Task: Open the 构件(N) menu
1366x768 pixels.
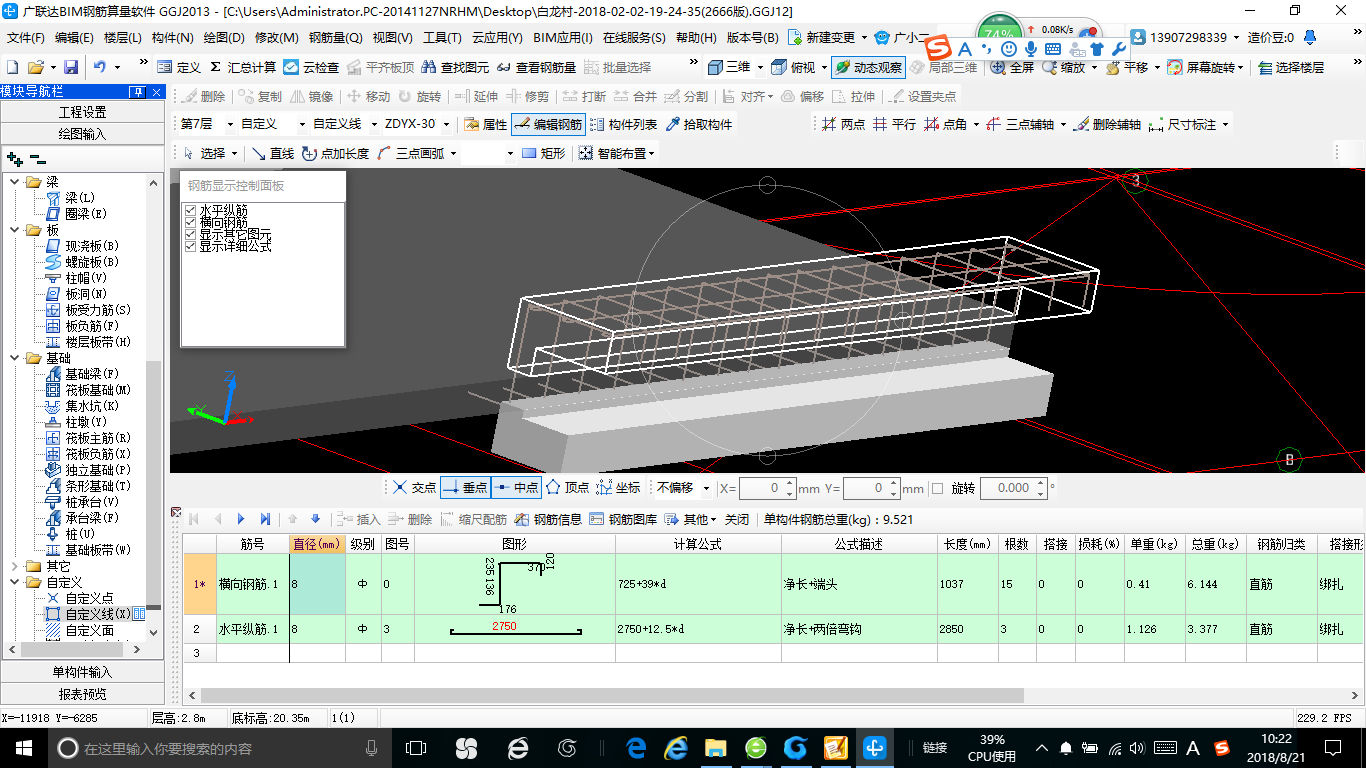Action: (x=173, y=38)
